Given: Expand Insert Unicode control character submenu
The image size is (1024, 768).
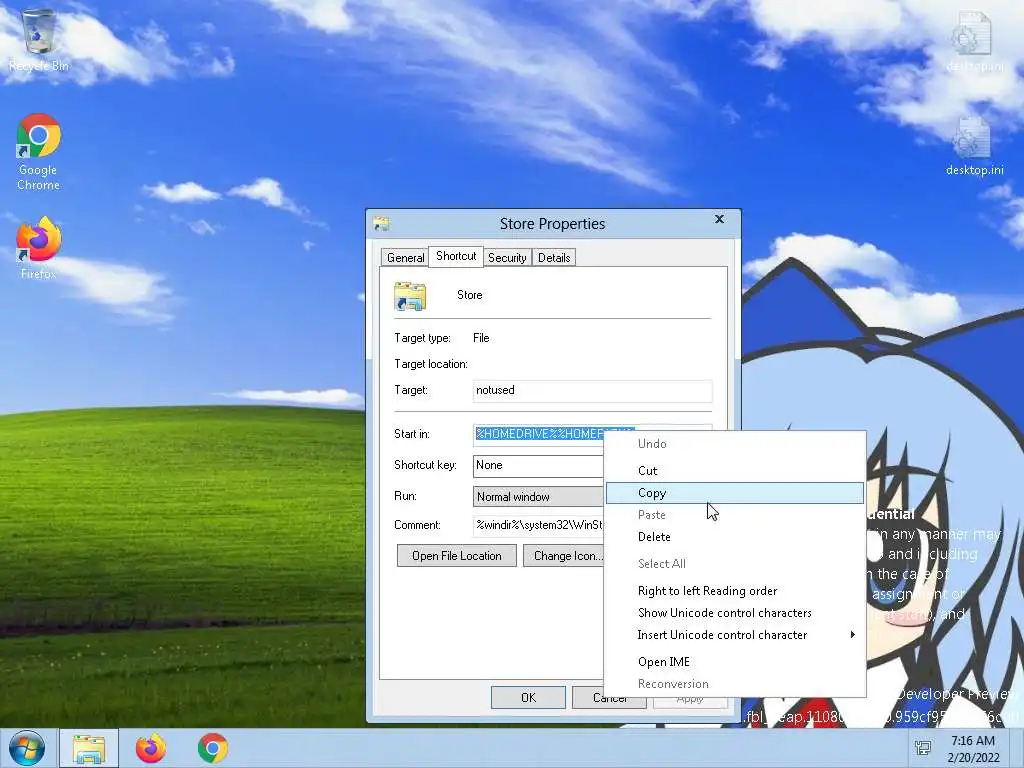Looking at the screenshot, I should 735,635.
